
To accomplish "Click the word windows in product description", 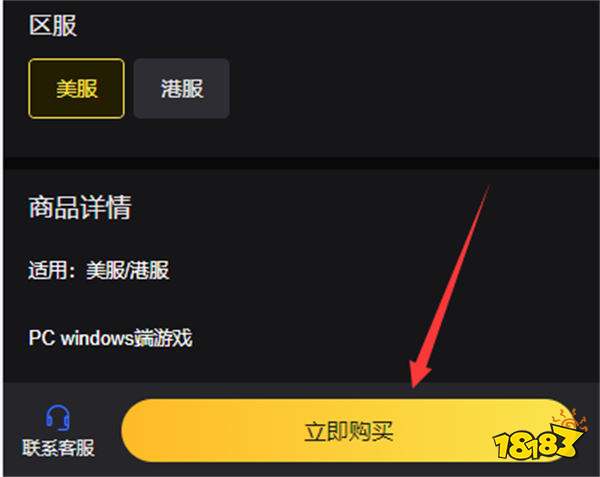I will point(97,338).
